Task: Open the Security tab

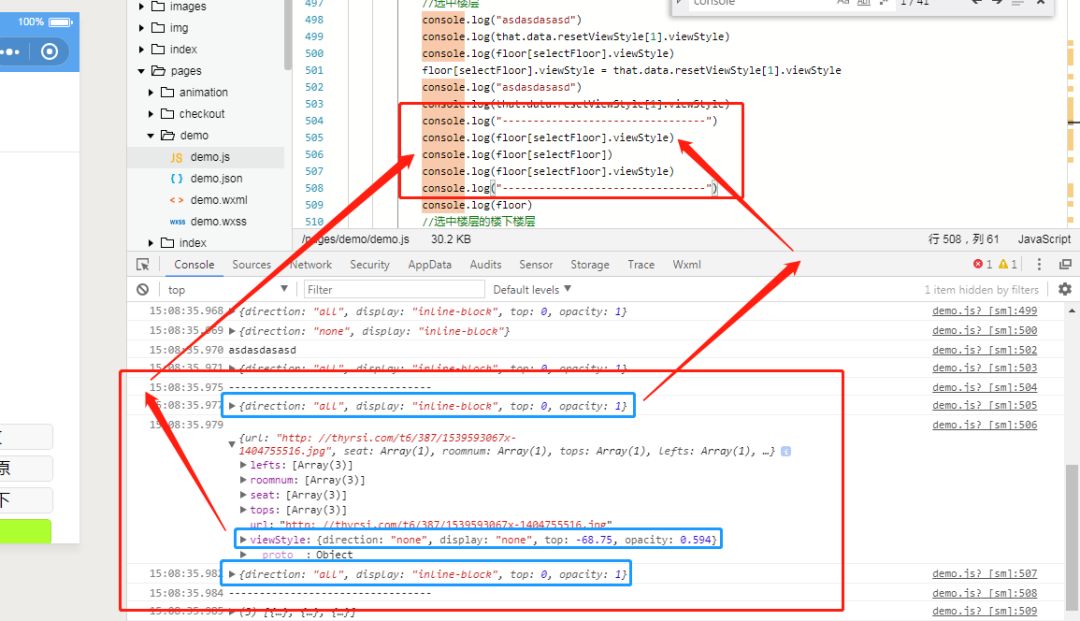Action: [x=369, y=264]
